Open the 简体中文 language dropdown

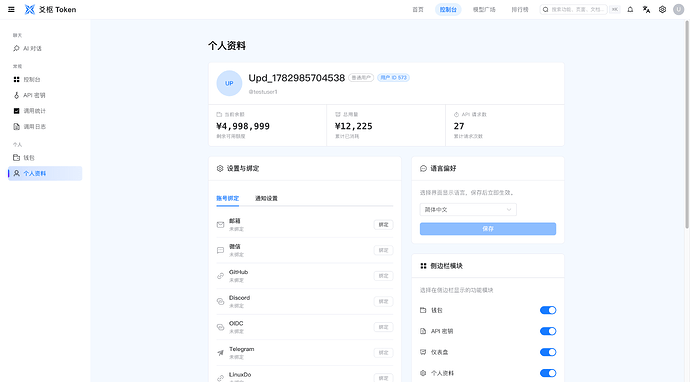[x=468, y=209]
